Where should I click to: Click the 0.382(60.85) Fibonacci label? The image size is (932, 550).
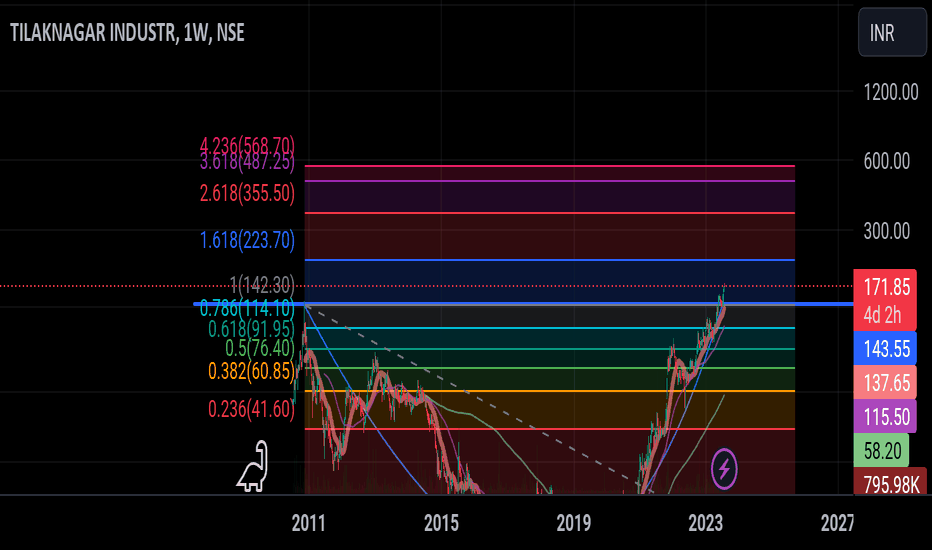pyautogui.click(x=251, y=371)
